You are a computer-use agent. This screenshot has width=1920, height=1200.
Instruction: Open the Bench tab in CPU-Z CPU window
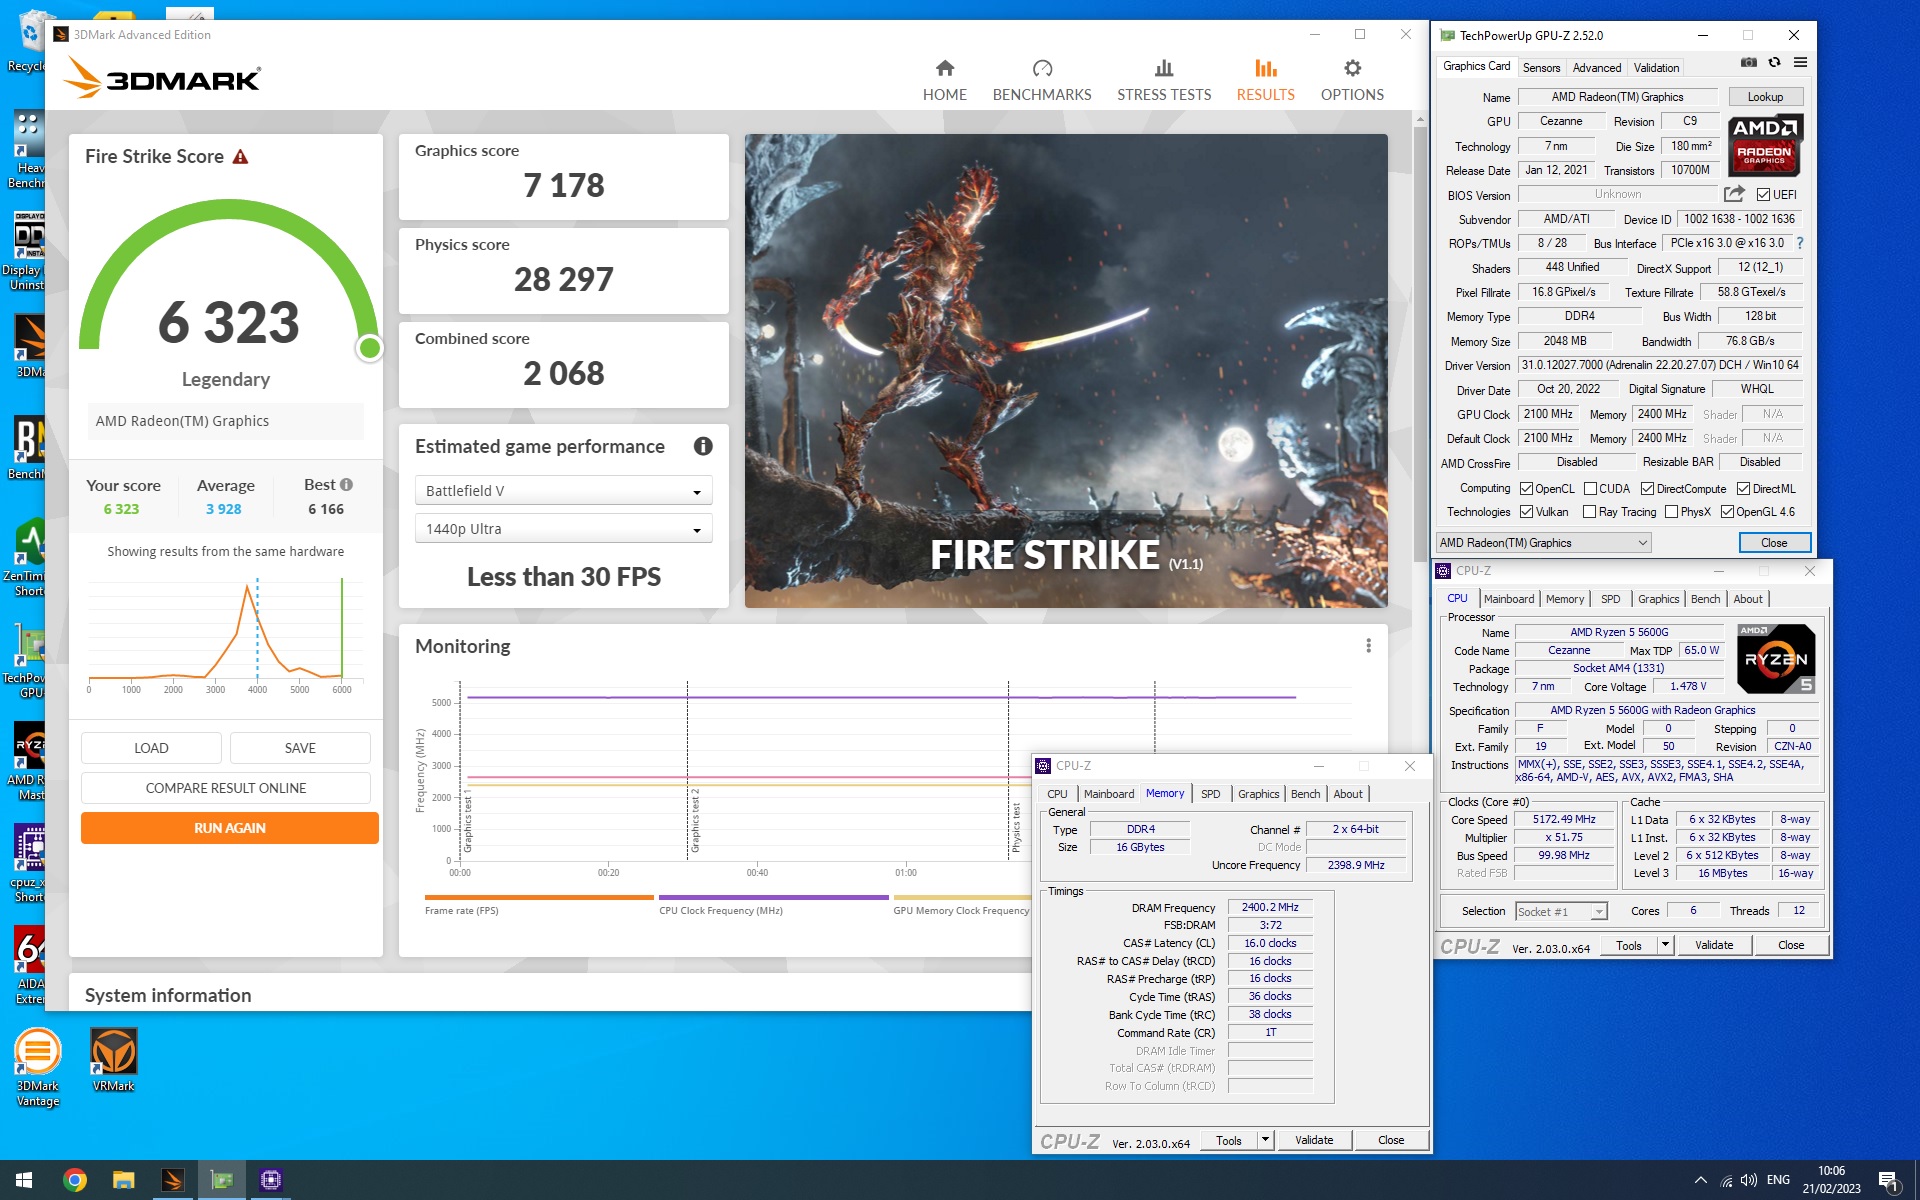(x=1705, y=599)
